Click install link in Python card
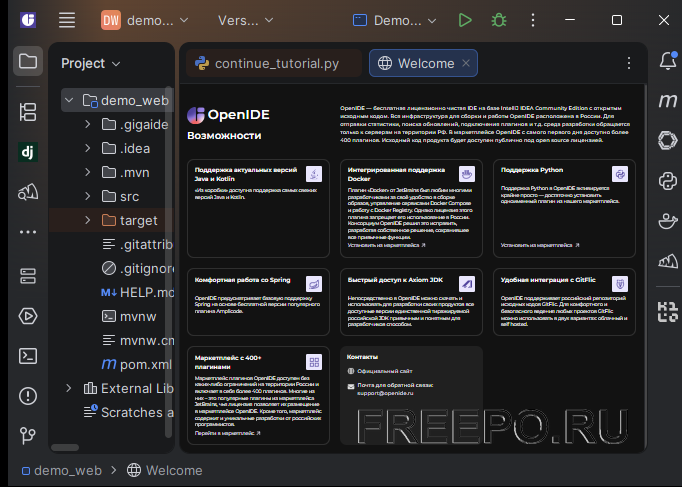The height and width of the screenshot is (487, 682). (x=540, y=245)
